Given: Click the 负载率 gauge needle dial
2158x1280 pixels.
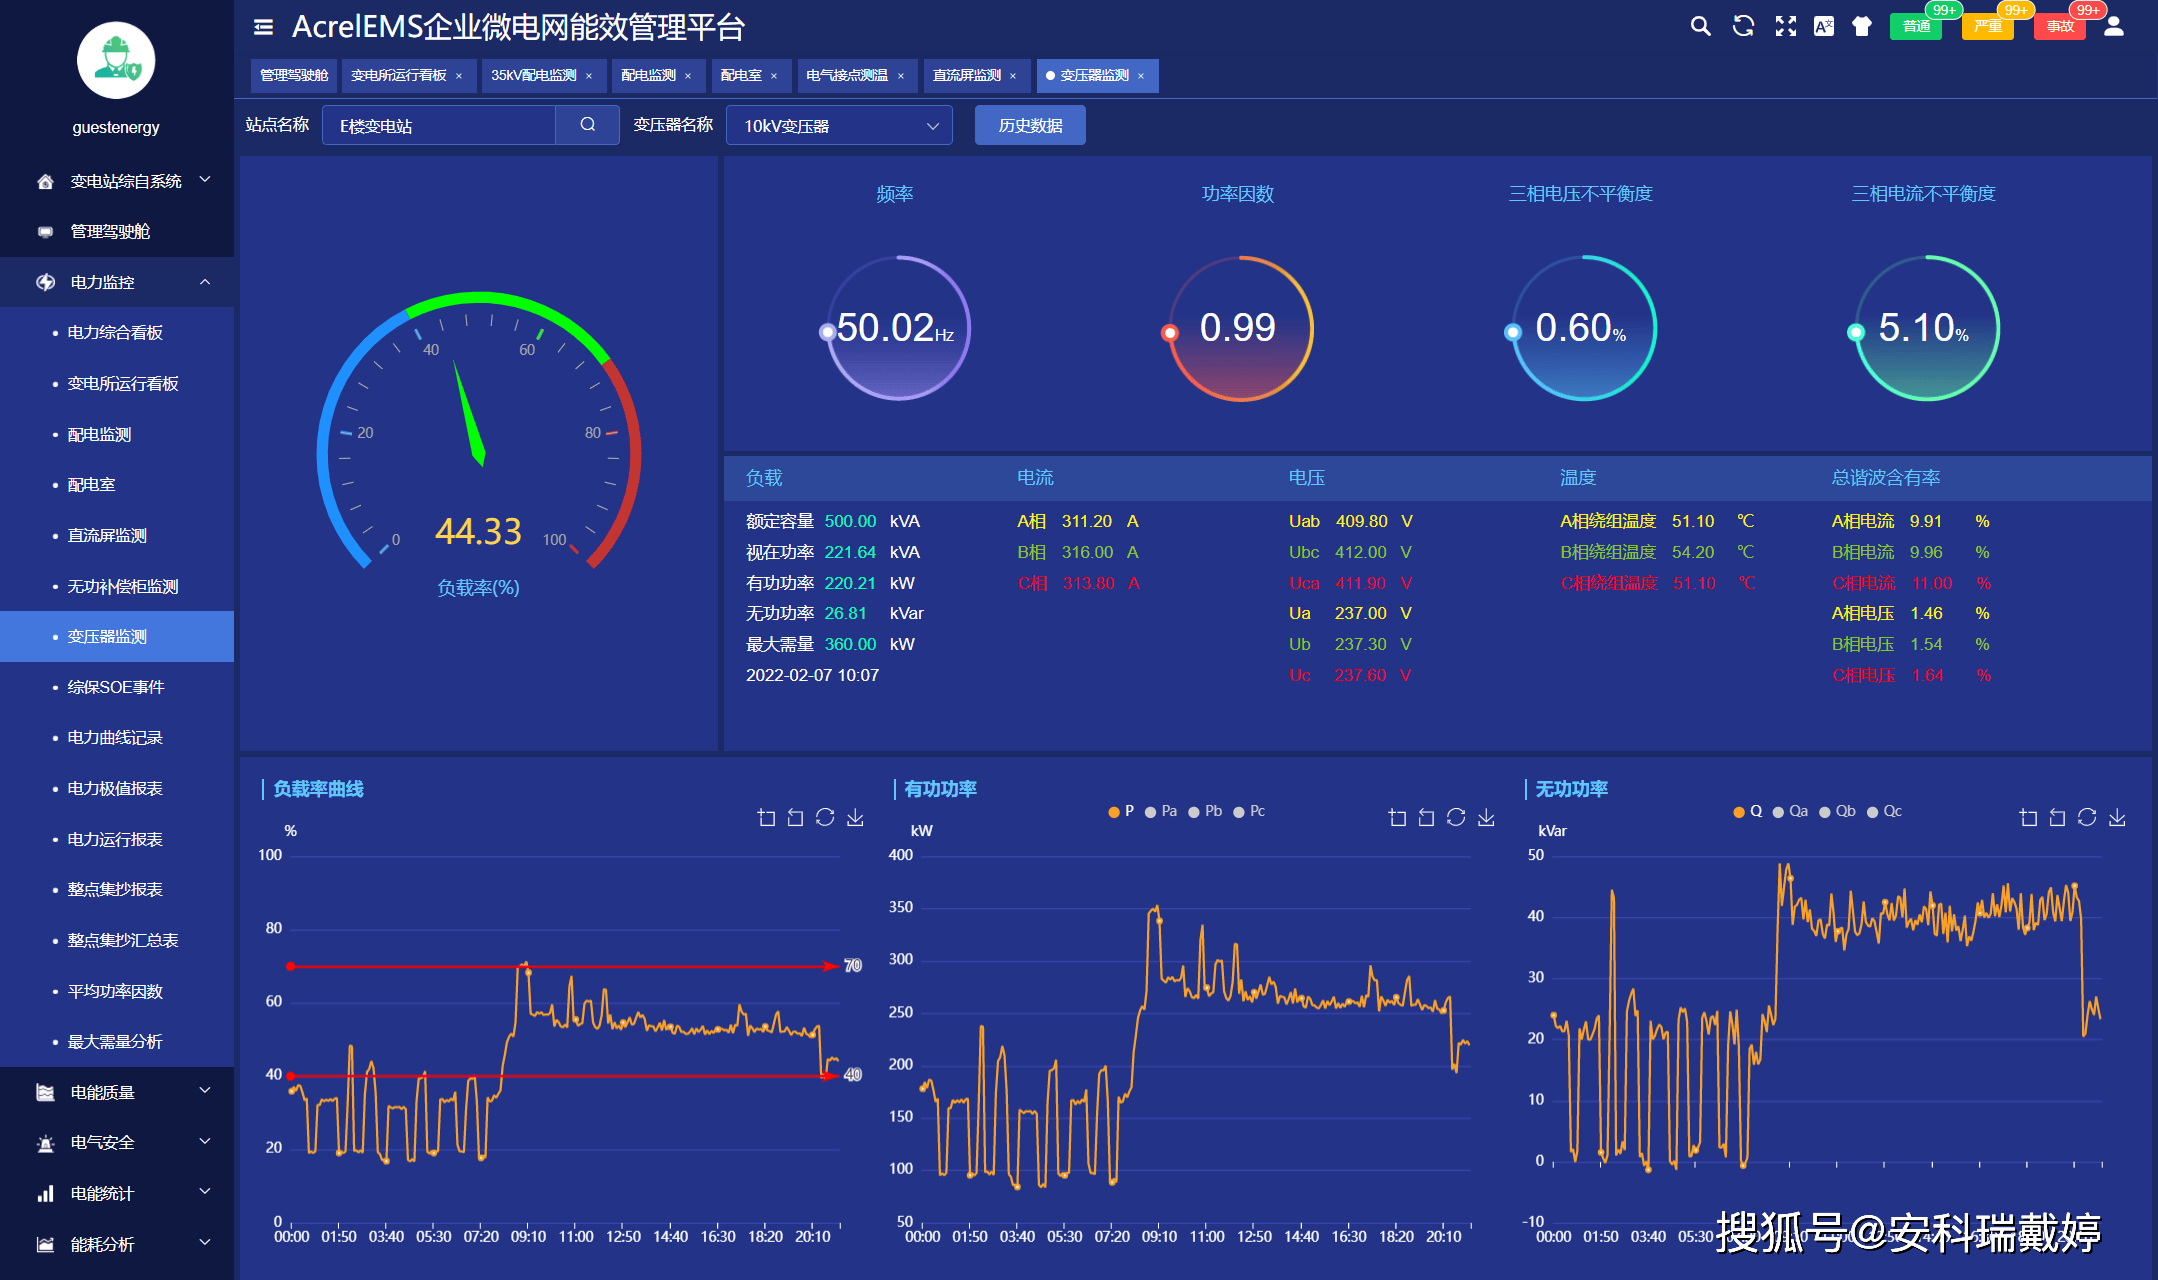Looking at the screenshot, I should (479, 430).
